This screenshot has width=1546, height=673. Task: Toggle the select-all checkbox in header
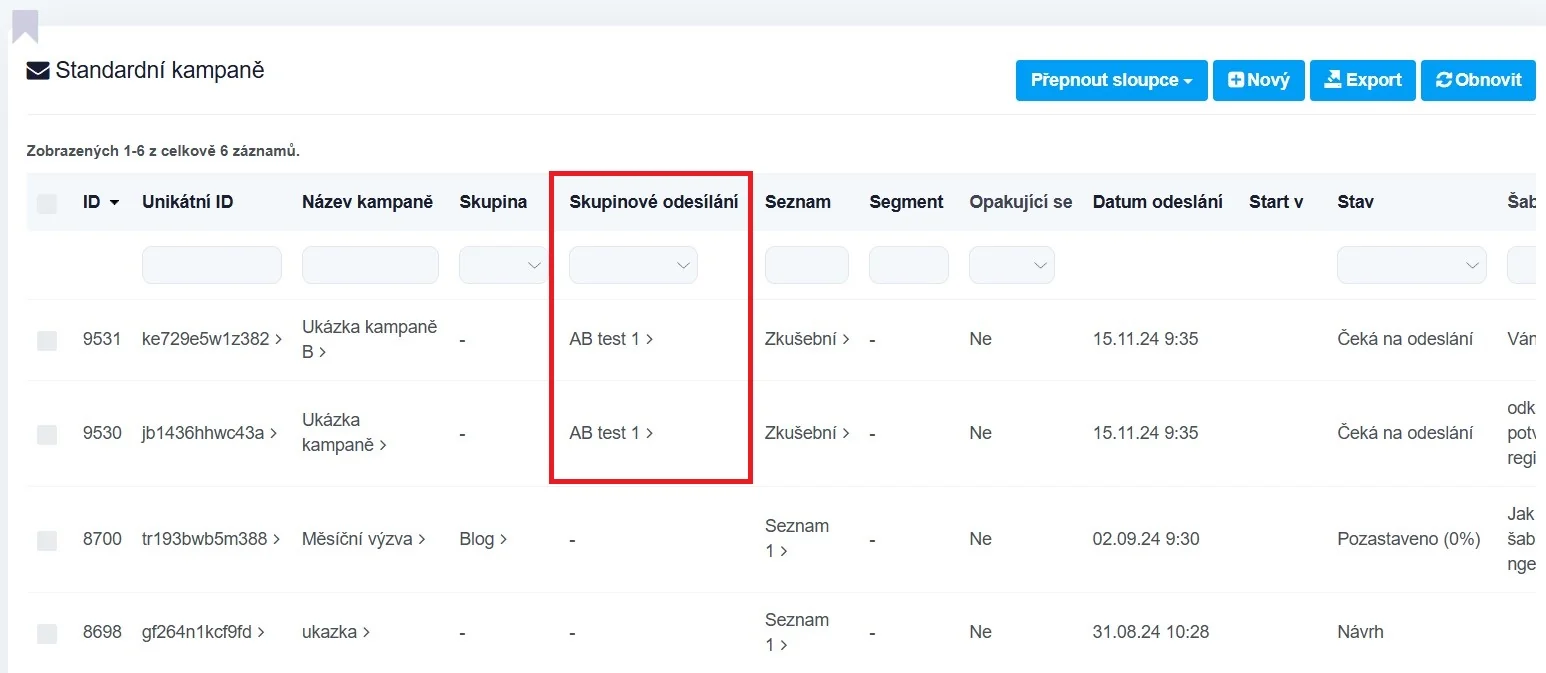[47, 204]
